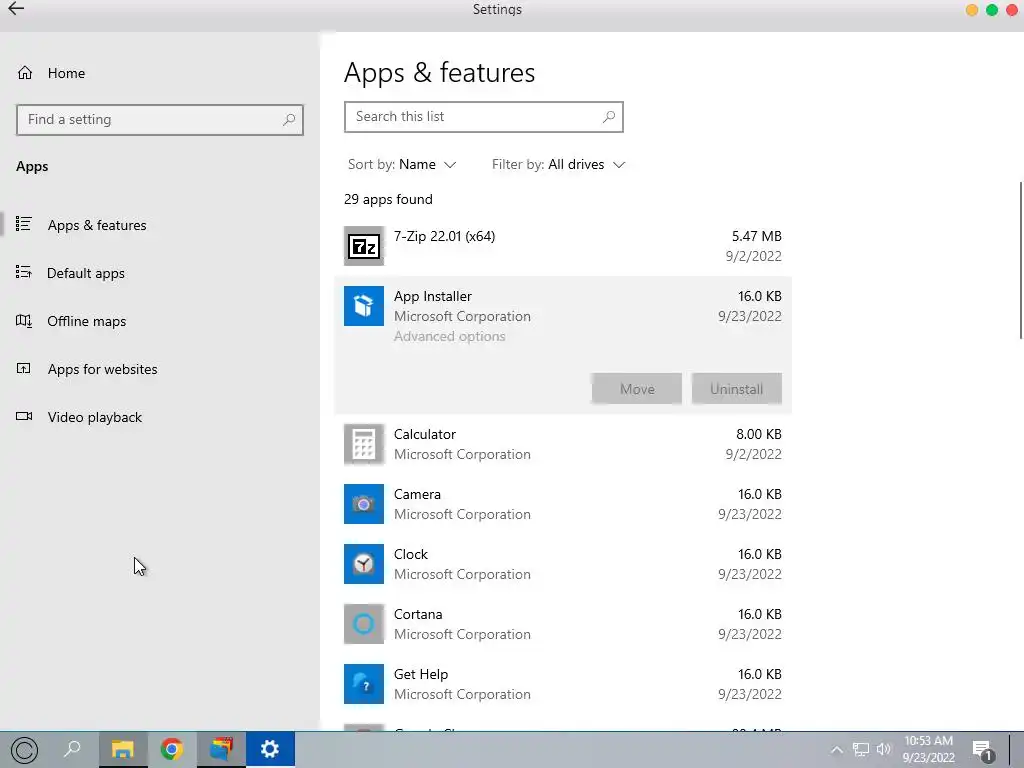
Task: Focus the Find a setting search box
Action: pyautogui.click(x=159, y=120)
